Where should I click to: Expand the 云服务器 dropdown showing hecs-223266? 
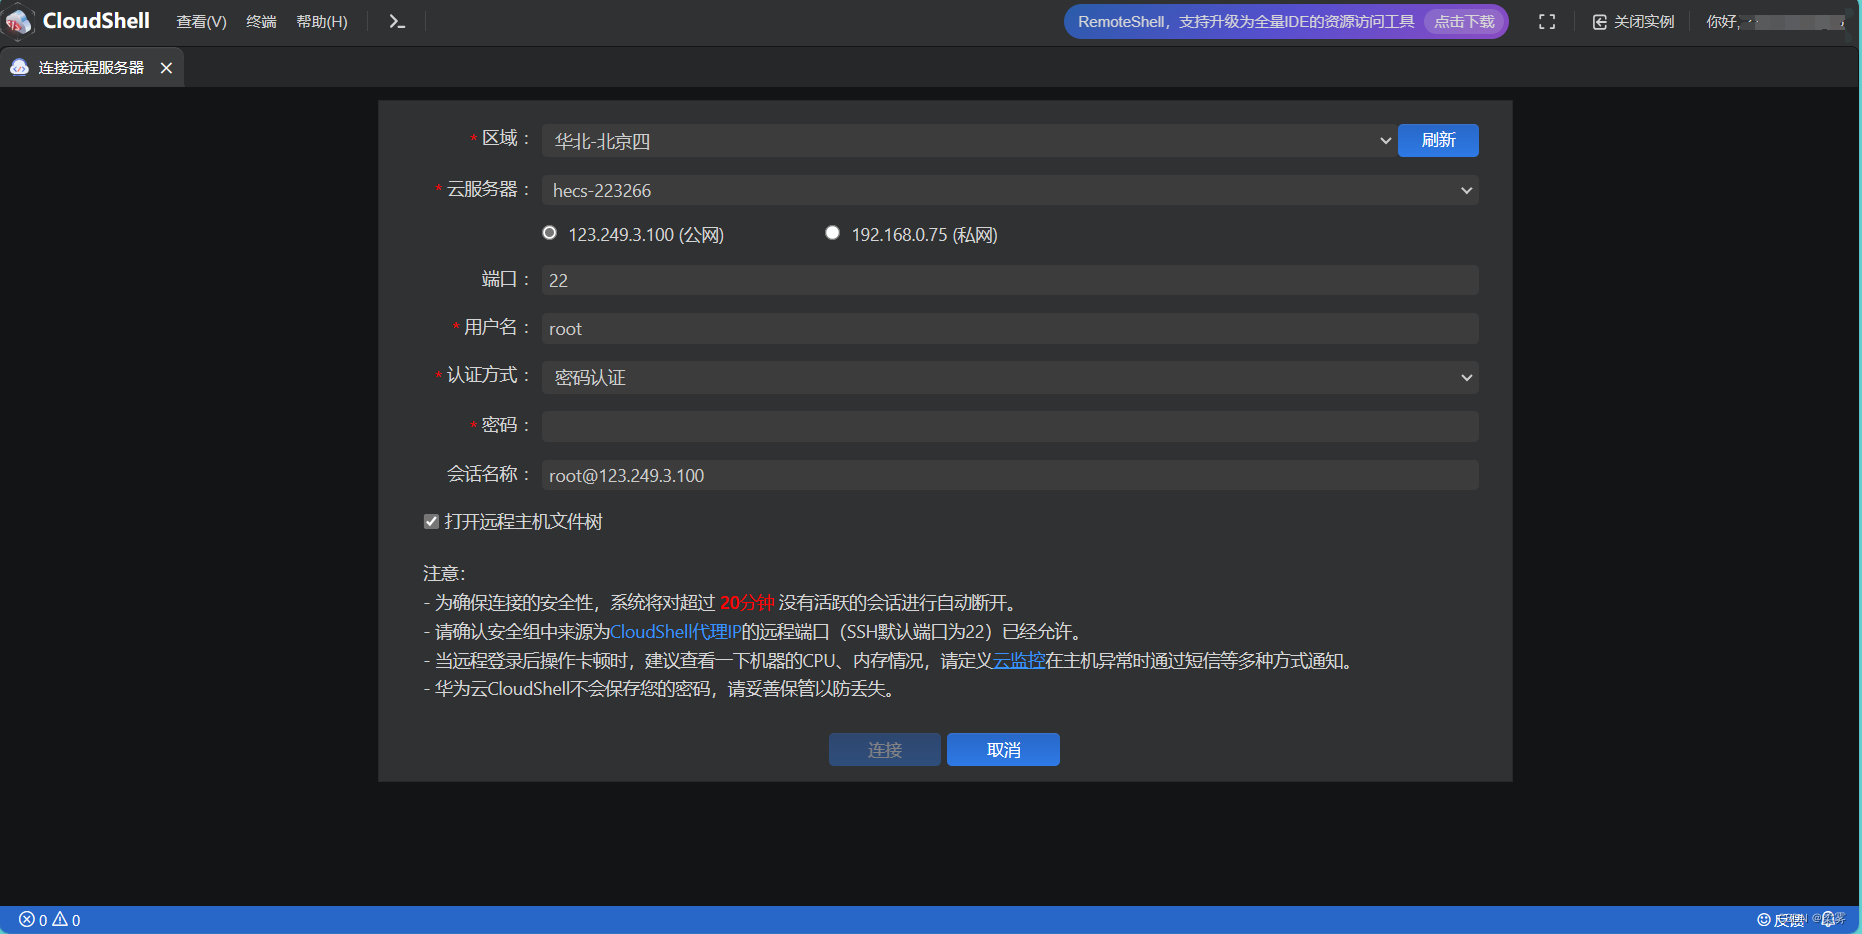[x=1010, y=190]
